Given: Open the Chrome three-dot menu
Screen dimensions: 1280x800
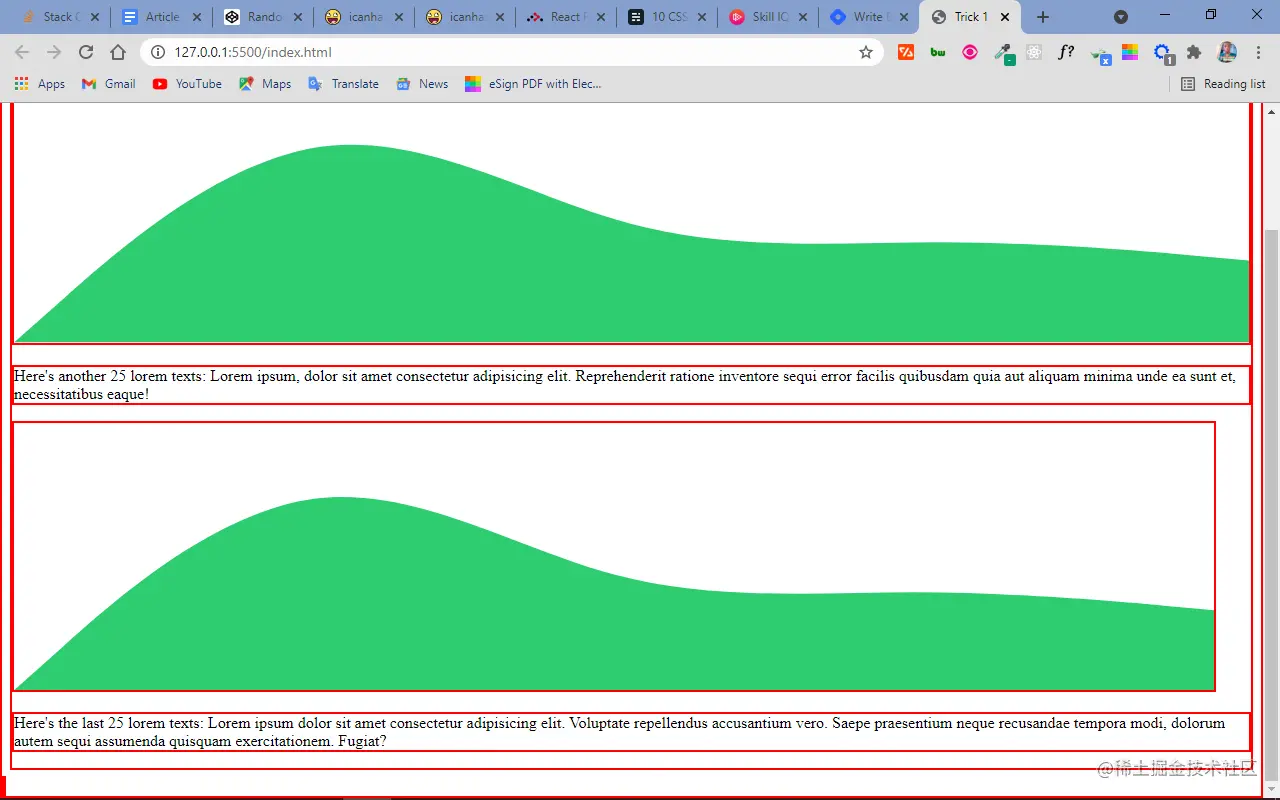Looking at the screenshot, I should [1258, 52].
